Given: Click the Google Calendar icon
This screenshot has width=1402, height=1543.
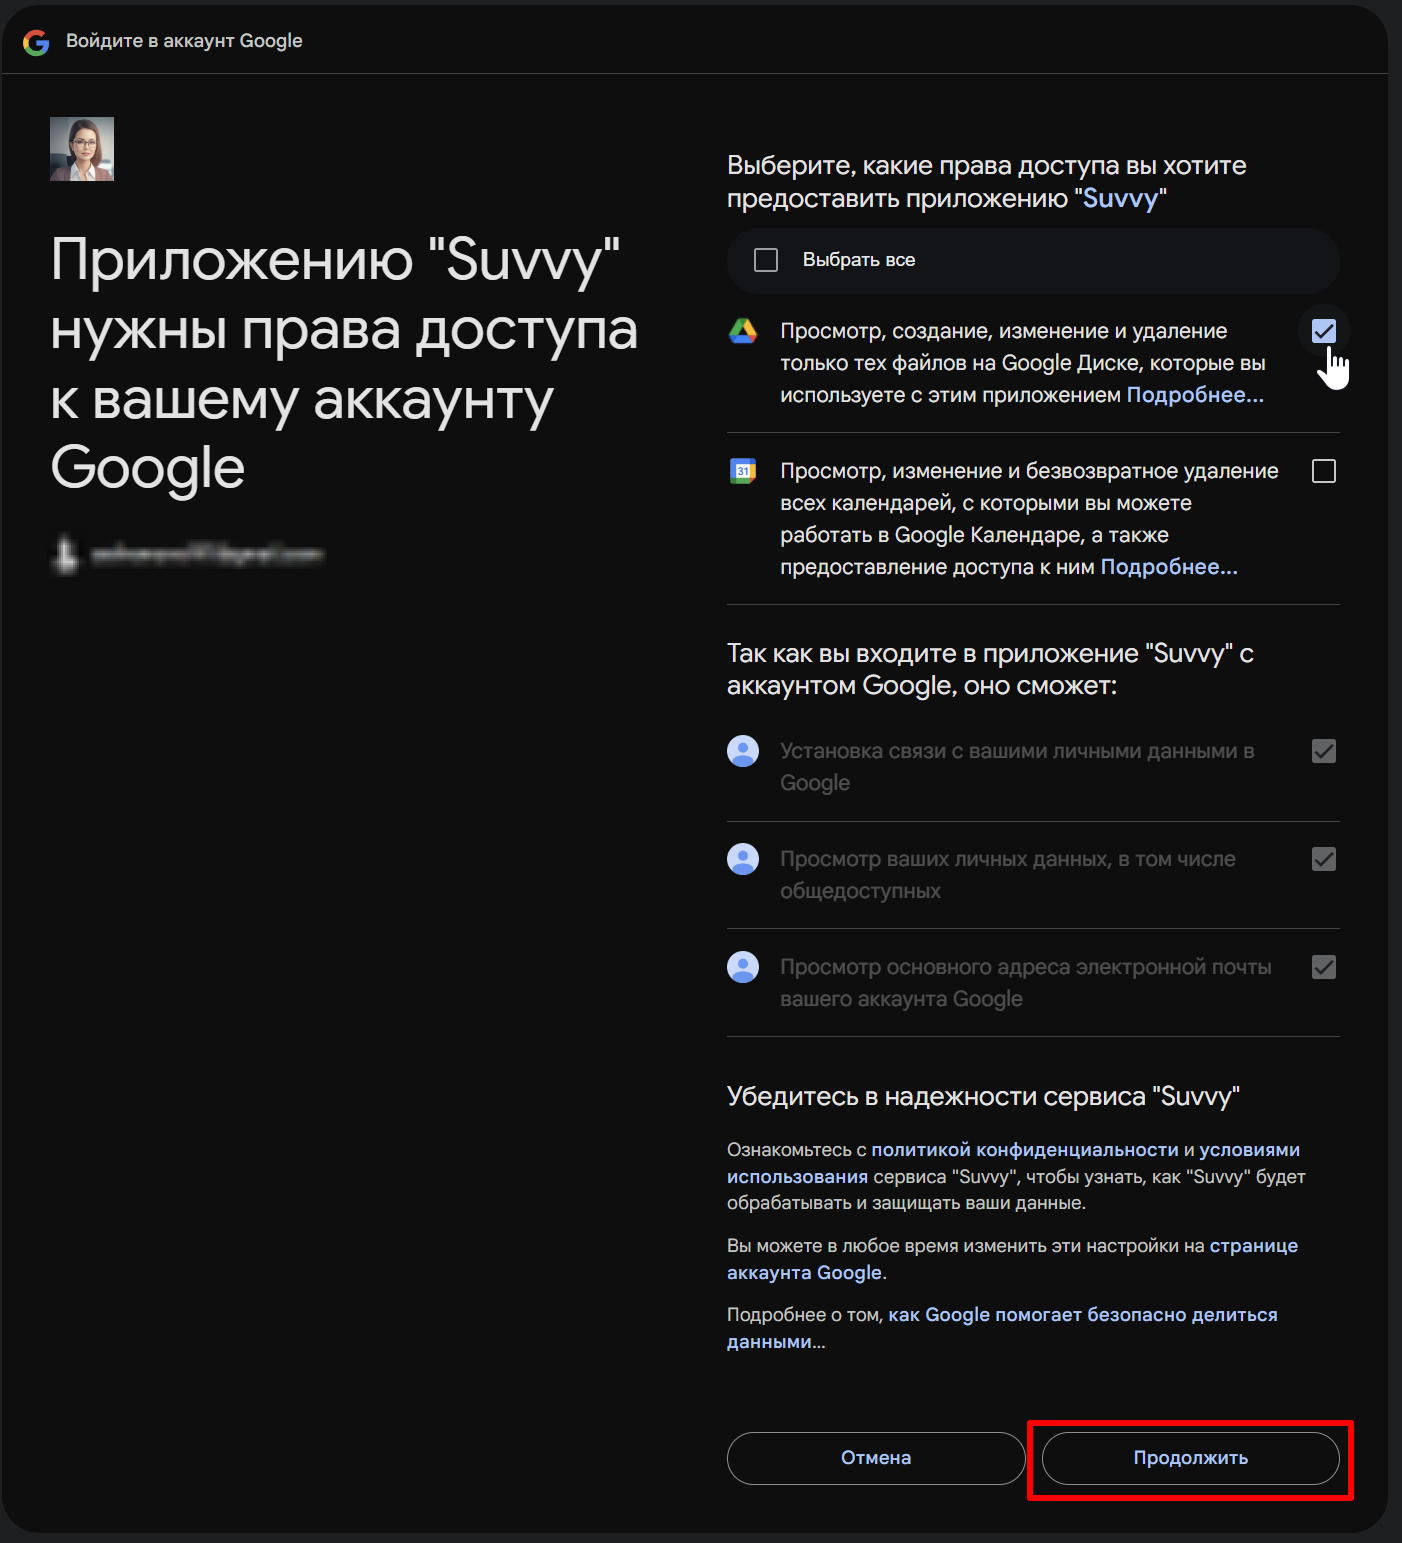Looking at the screenshot, I should [743, 471].
